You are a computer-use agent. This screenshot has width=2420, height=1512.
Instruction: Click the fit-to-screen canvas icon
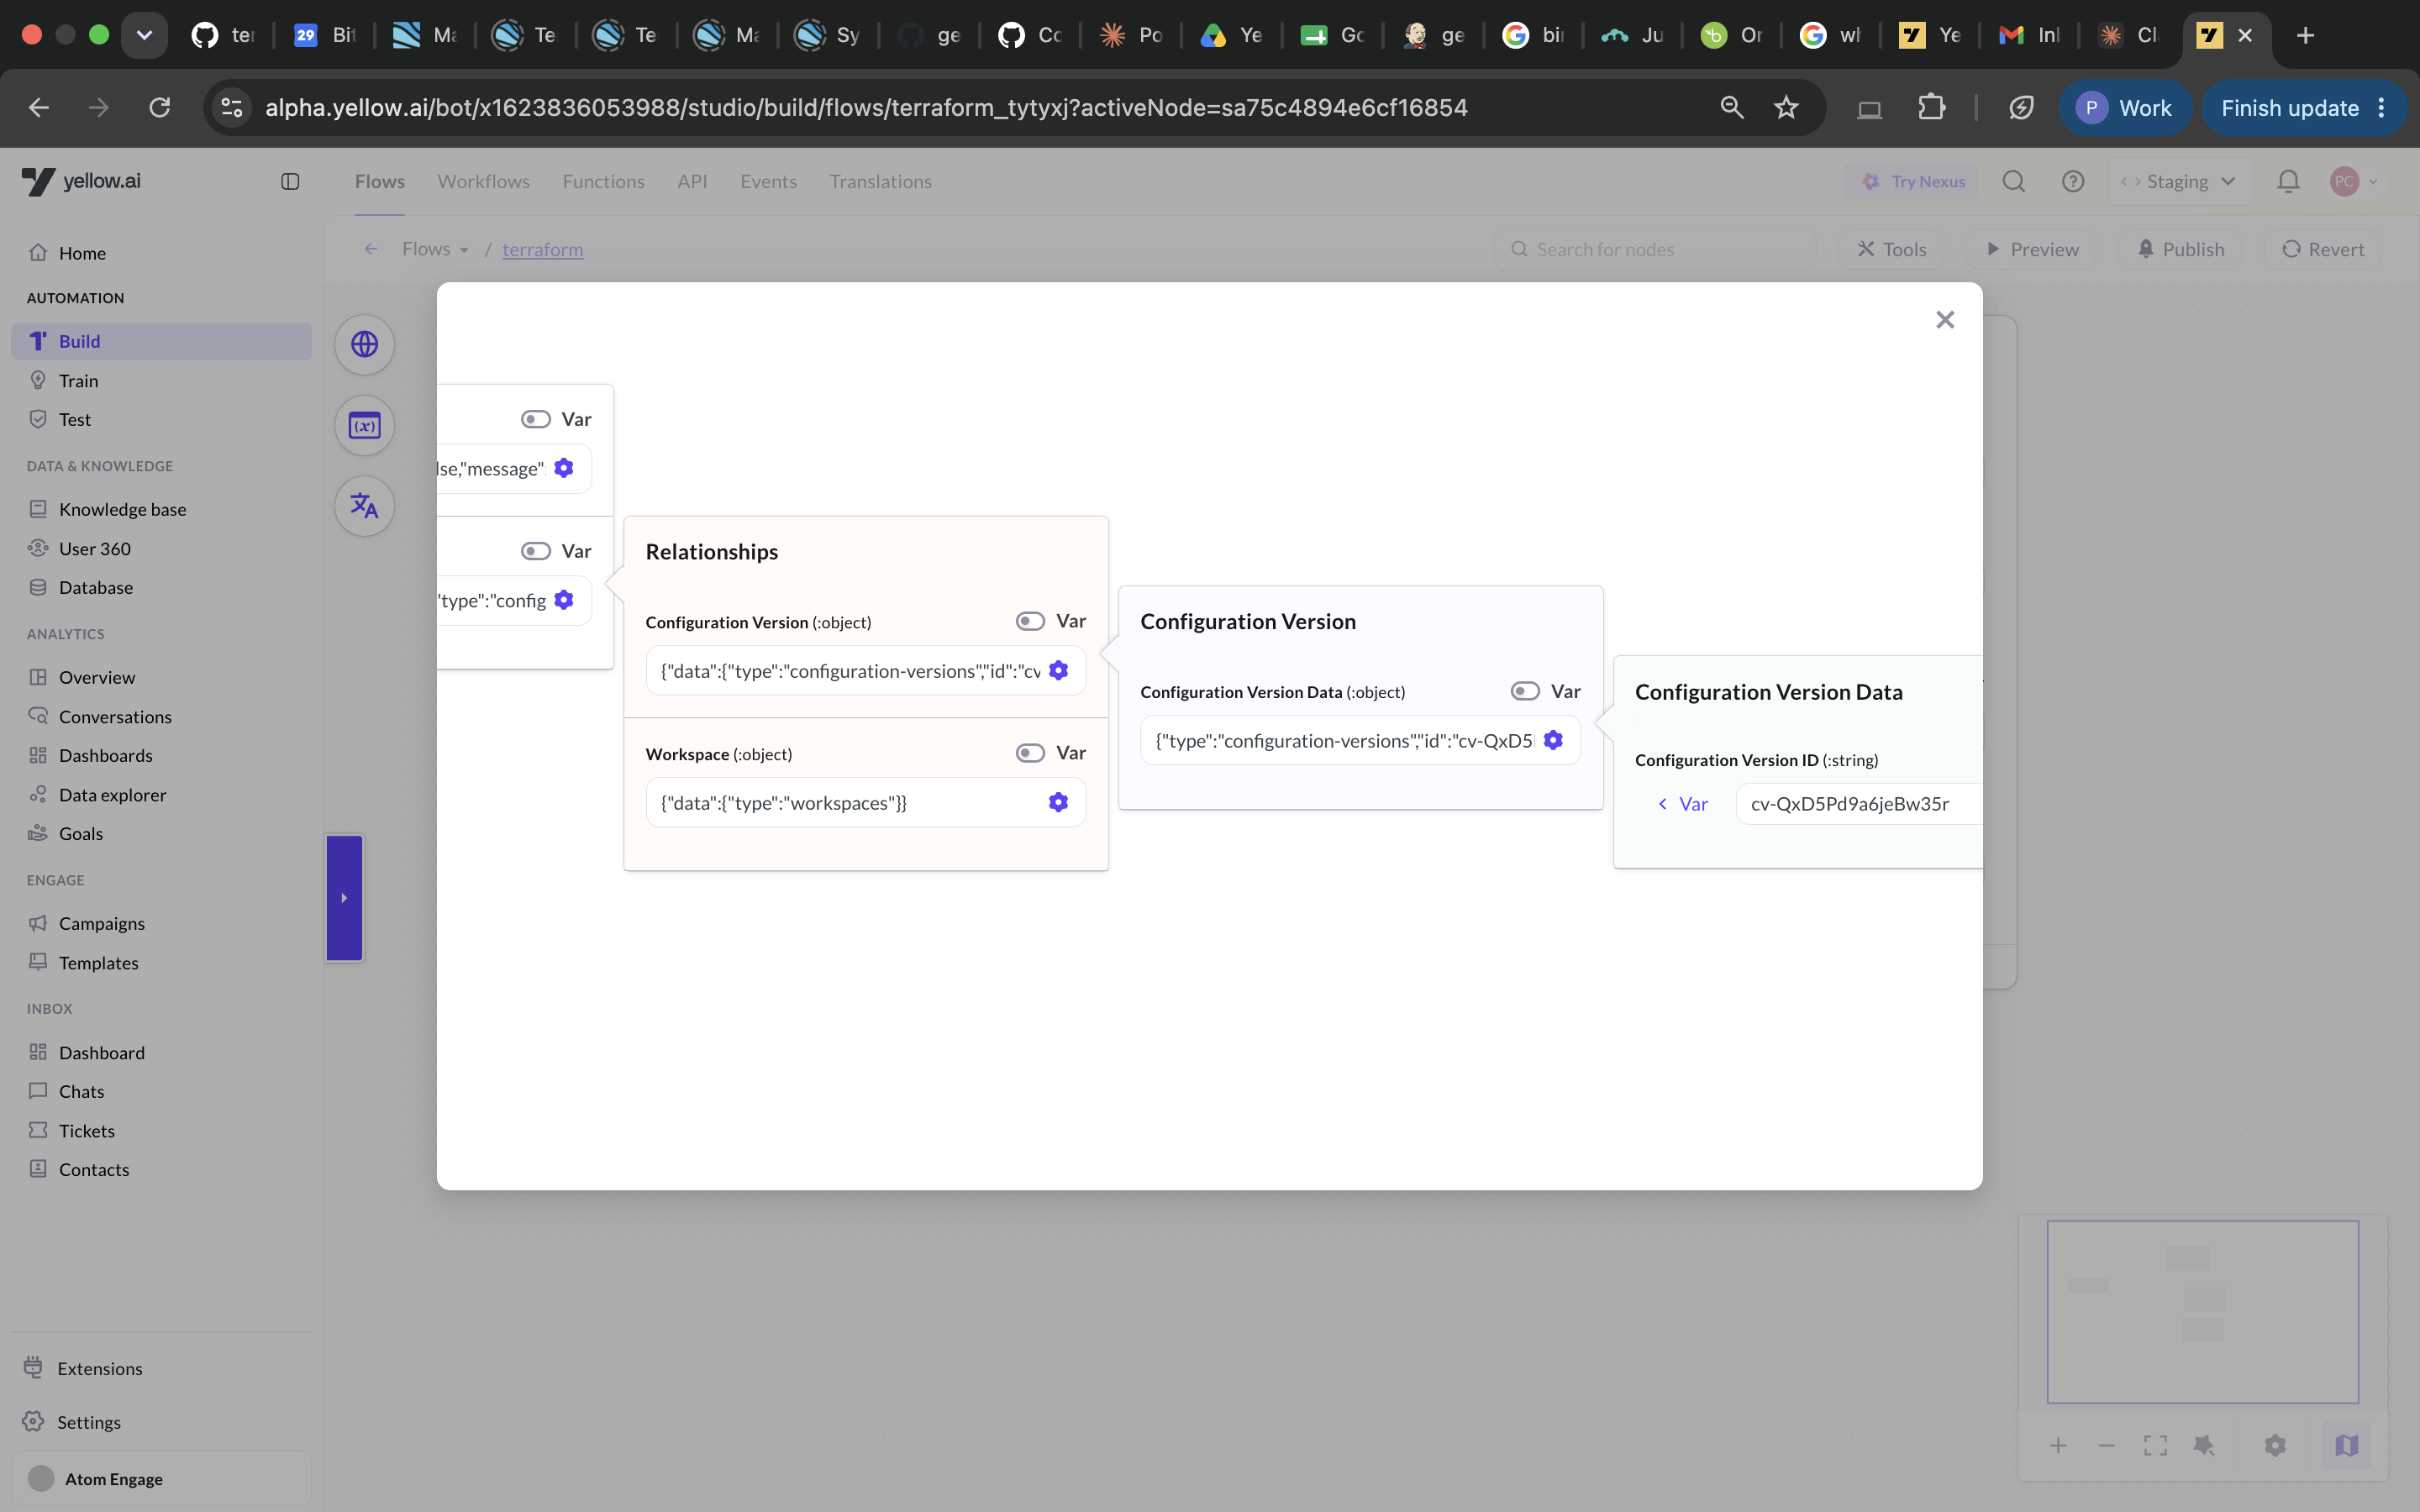(x=2156, y=1445)
